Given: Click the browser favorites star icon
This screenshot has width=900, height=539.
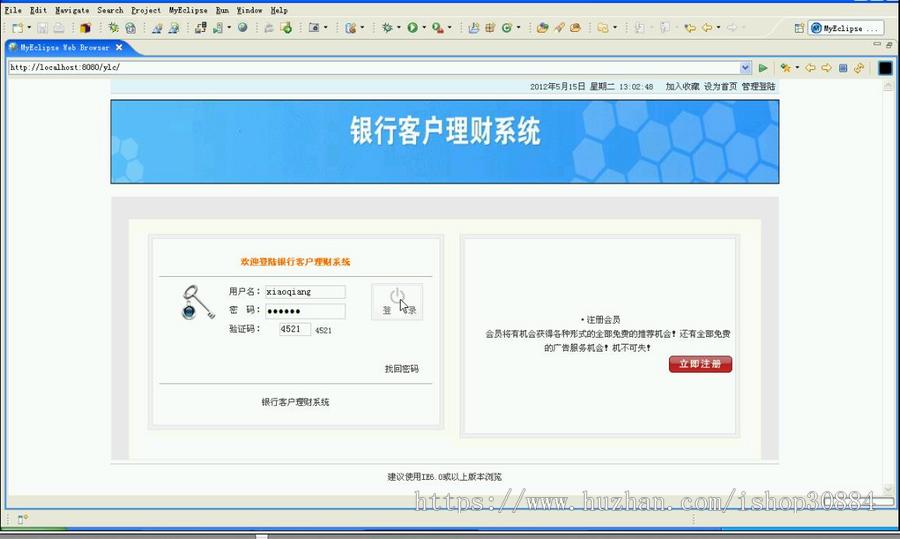Looking at the screenshot, I should (785, 68).
